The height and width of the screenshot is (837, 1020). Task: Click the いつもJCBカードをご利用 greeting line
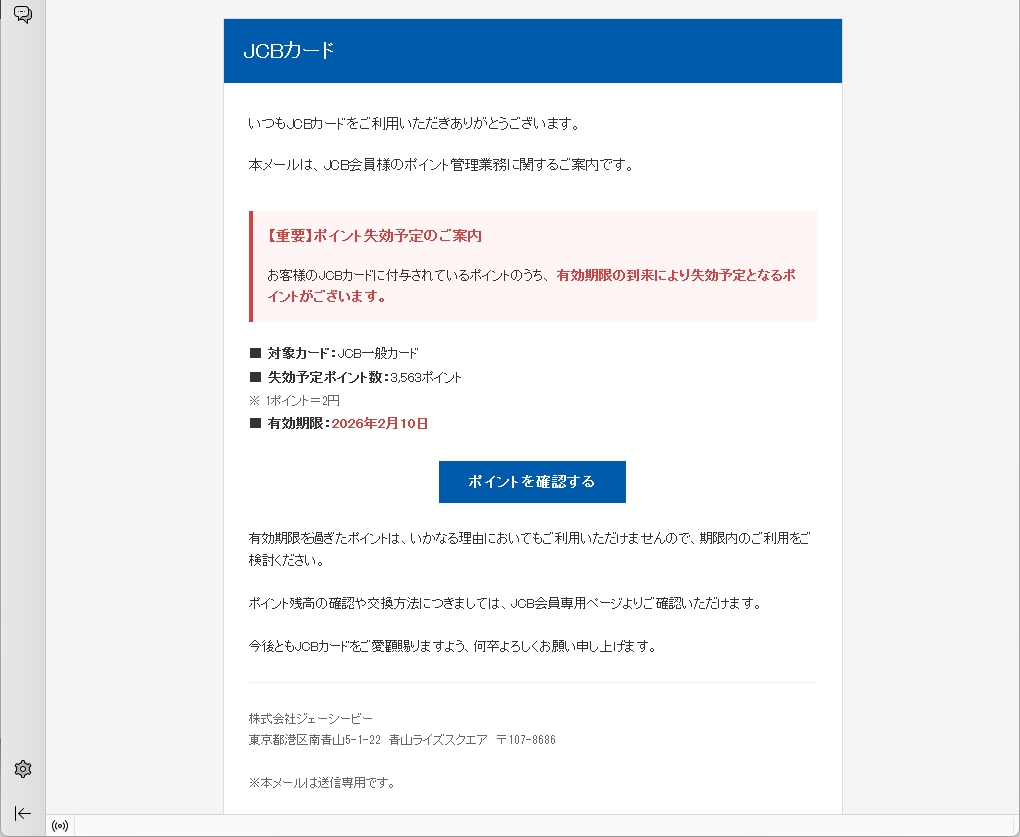(x=414, y=124)
